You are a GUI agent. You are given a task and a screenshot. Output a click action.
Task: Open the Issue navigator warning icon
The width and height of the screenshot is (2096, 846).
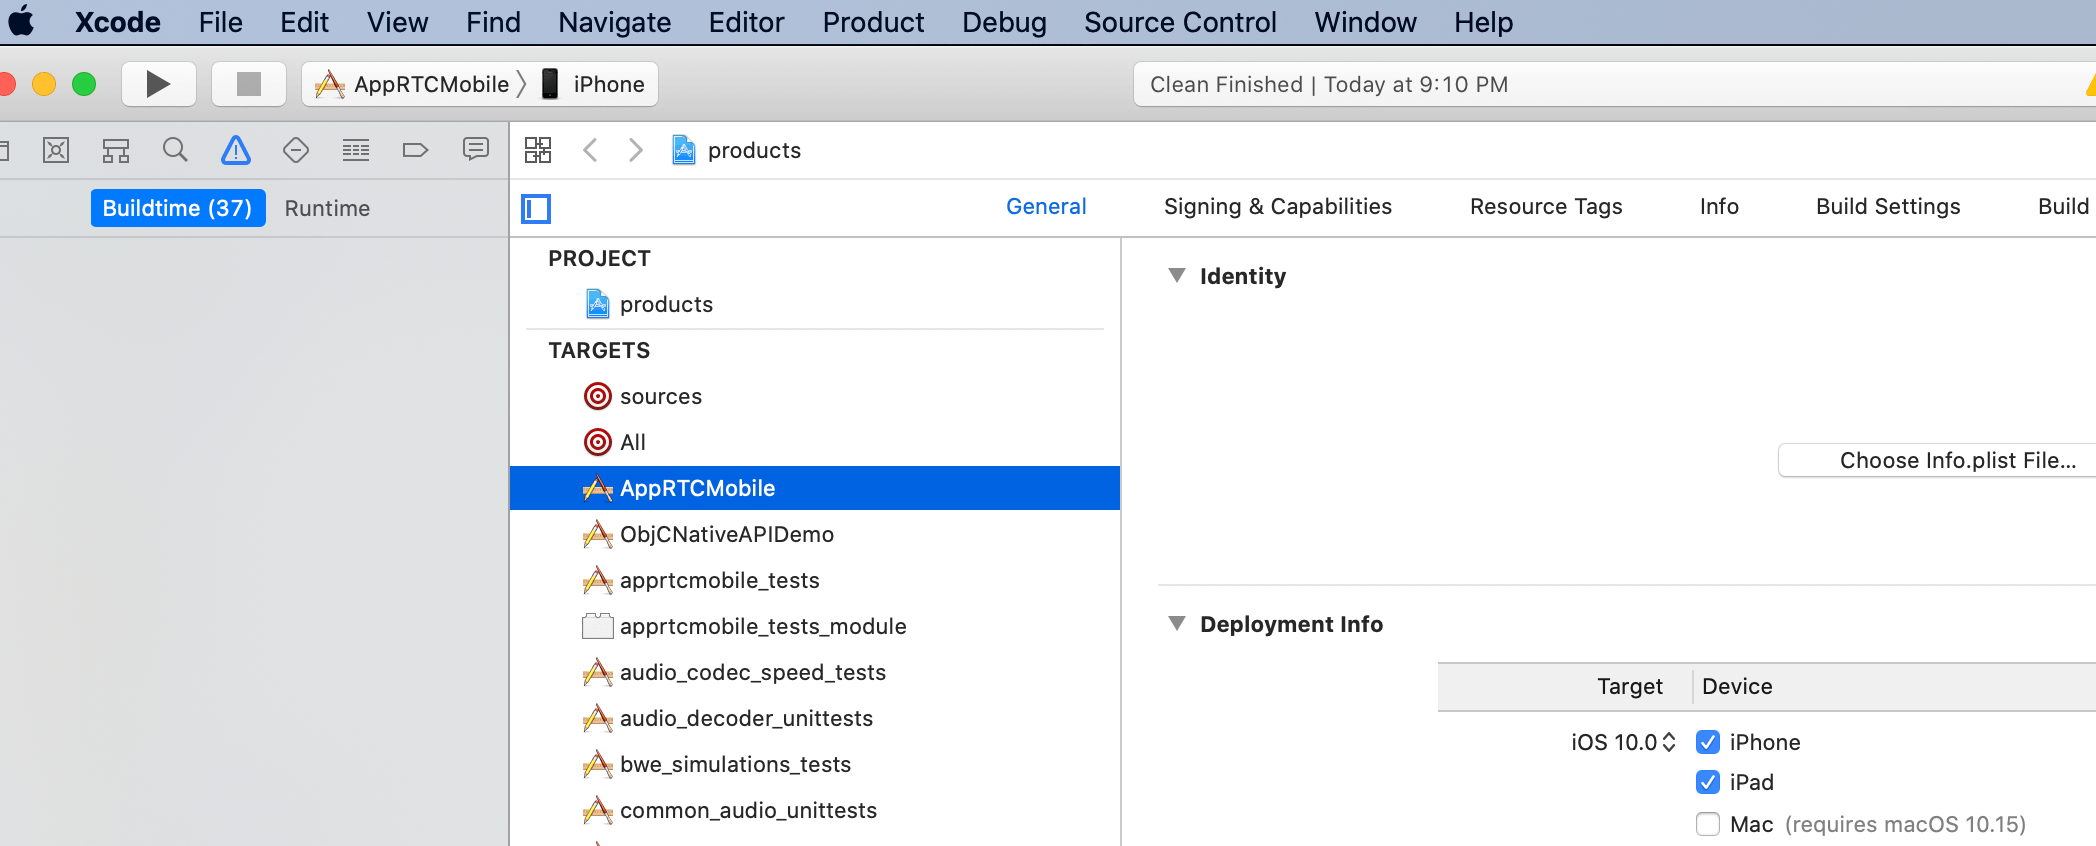pyautogui.click(x=236, y=150)
